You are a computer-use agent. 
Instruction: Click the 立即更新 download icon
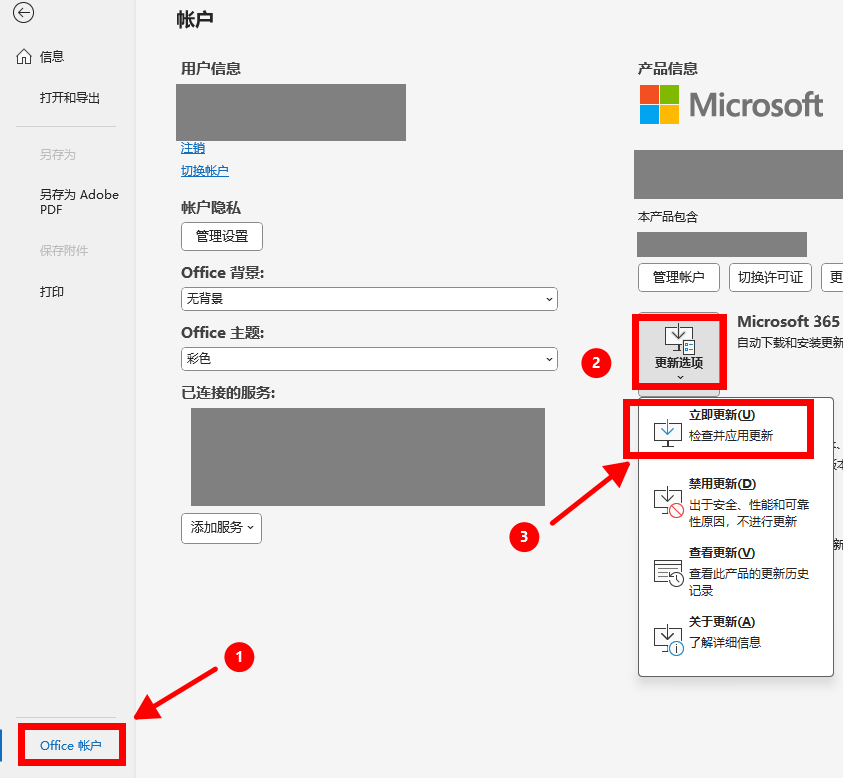pyautogui.click(x=667, y=430)
